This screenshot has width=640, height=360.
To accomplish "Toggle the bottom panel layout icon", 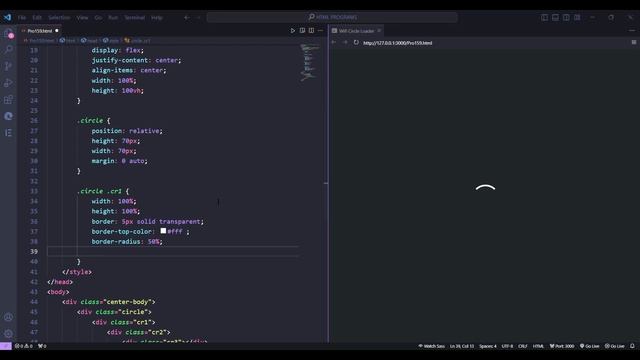I will click(556, 18).
